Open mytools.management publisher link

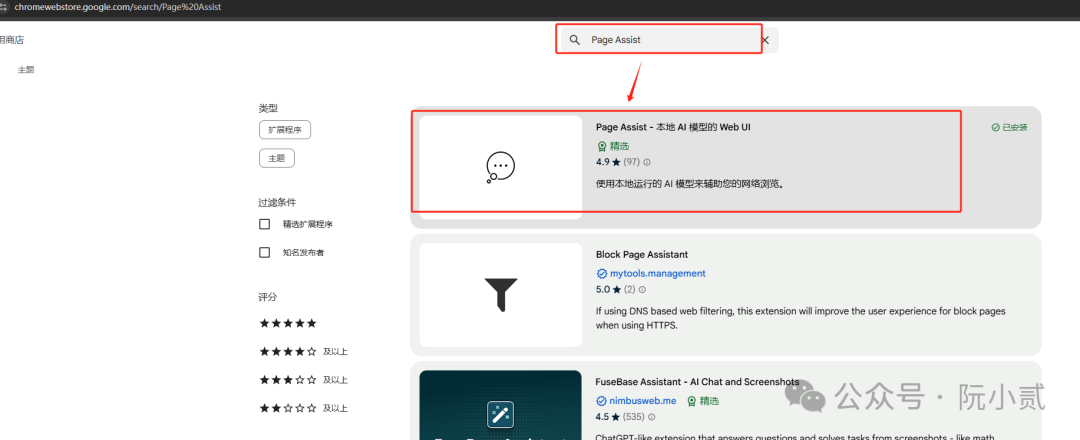[x=658, y=273]
